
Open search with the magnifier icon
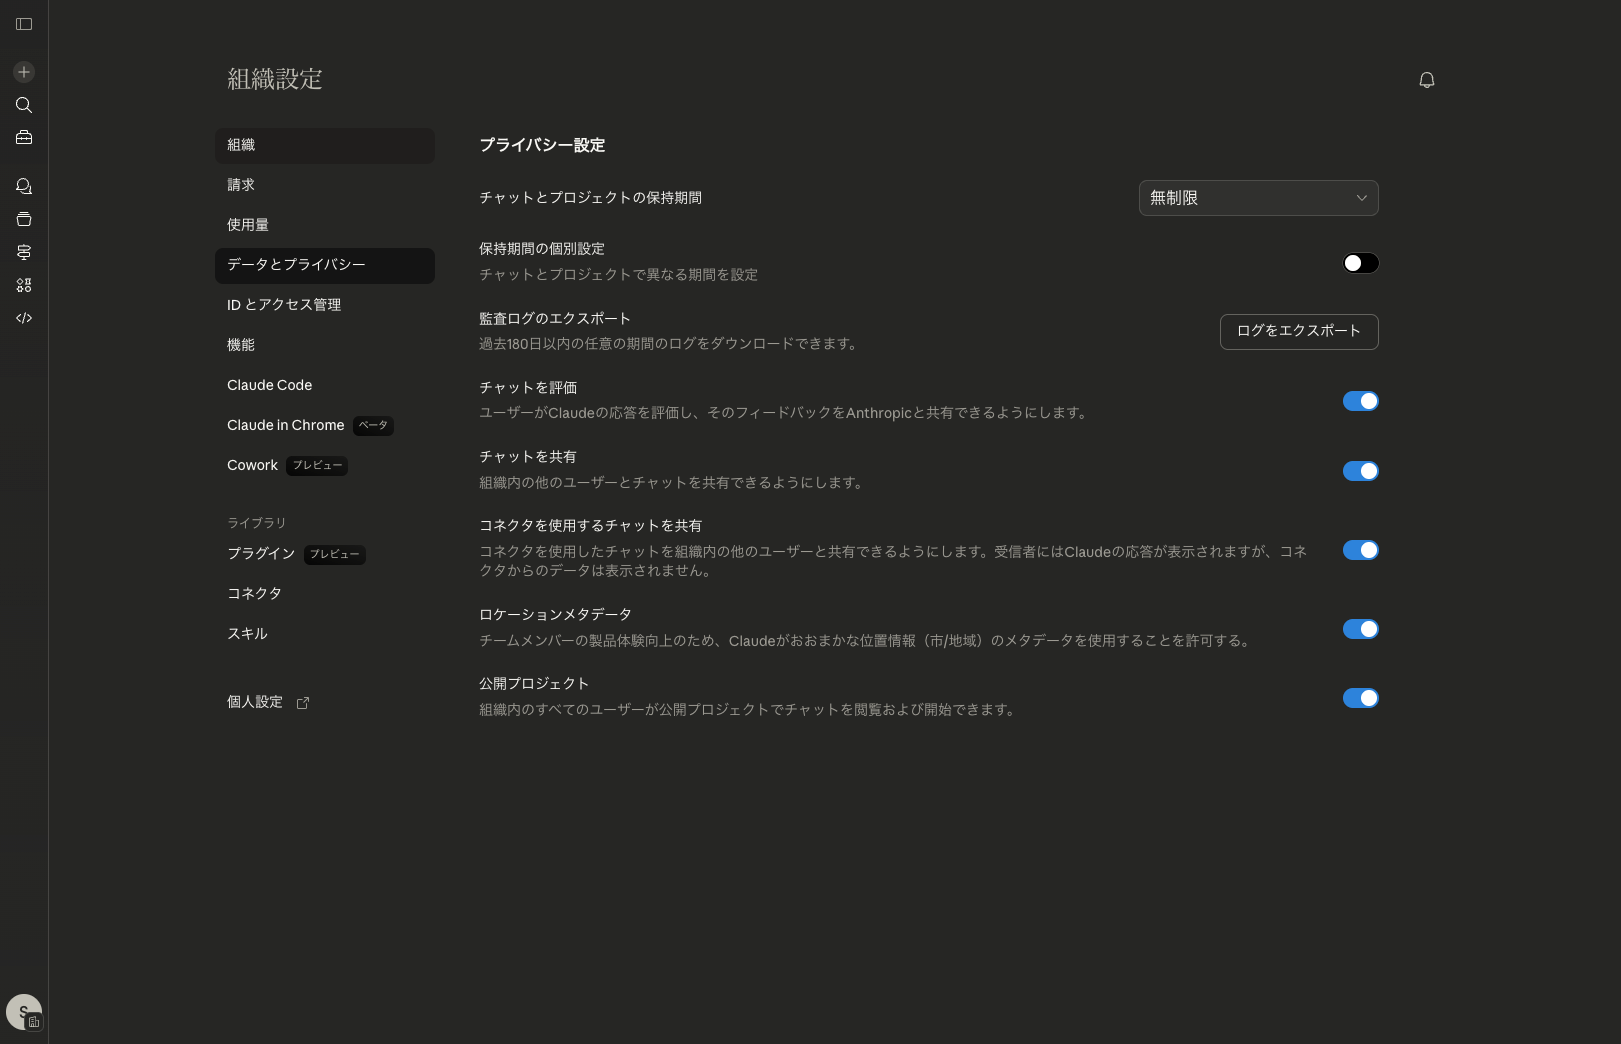pos(23,105)
